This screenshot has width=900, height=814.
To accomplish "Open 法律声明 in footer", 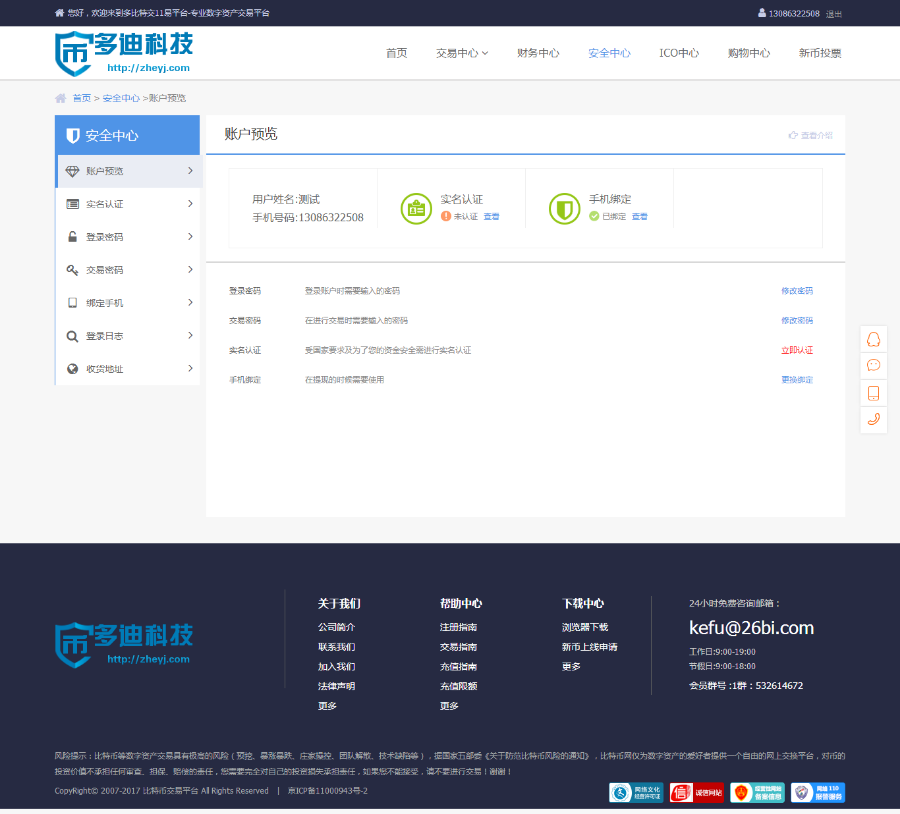I will 336,686.
